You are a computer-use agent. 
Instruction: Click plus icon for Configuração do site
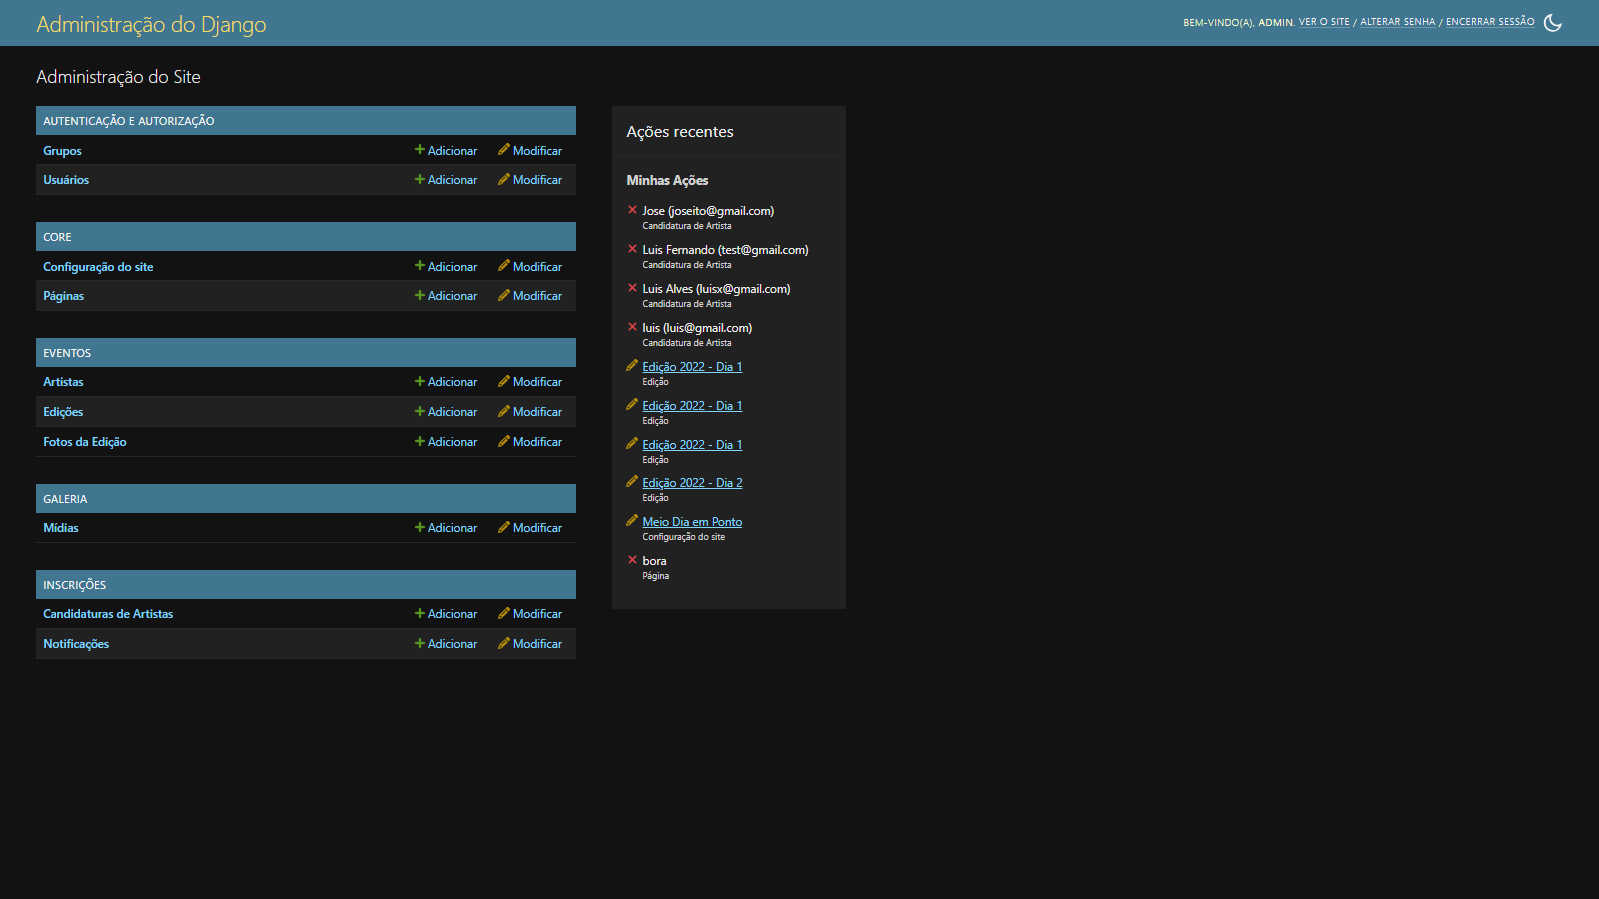click(420, 266)
